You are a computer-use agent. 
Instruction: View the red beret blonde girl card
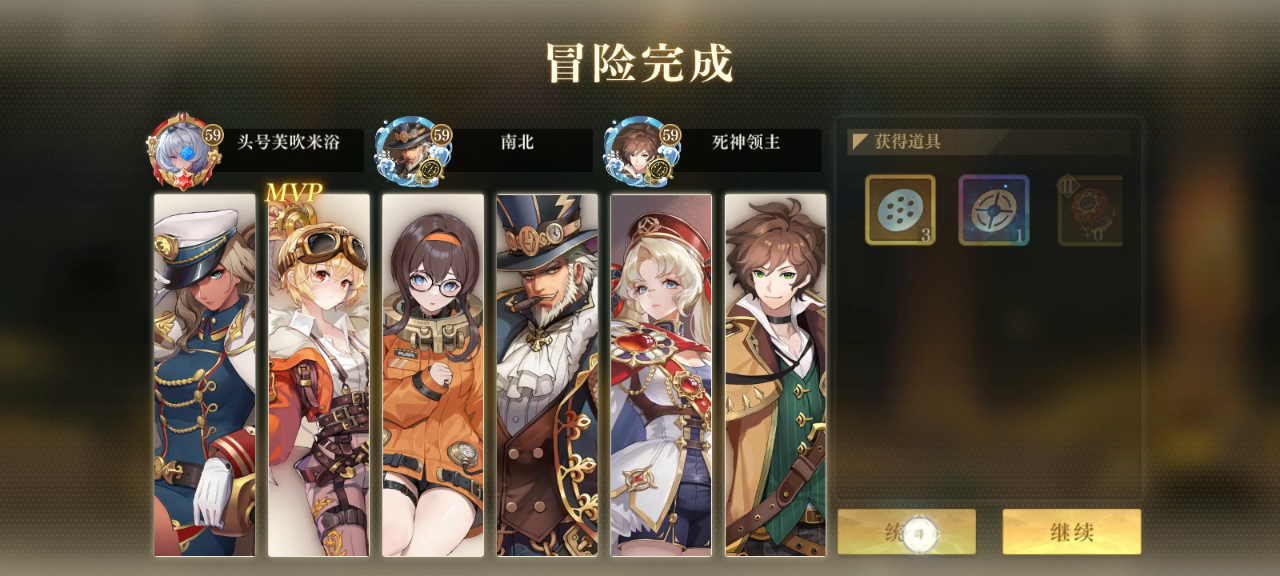(x=661, y=375)
